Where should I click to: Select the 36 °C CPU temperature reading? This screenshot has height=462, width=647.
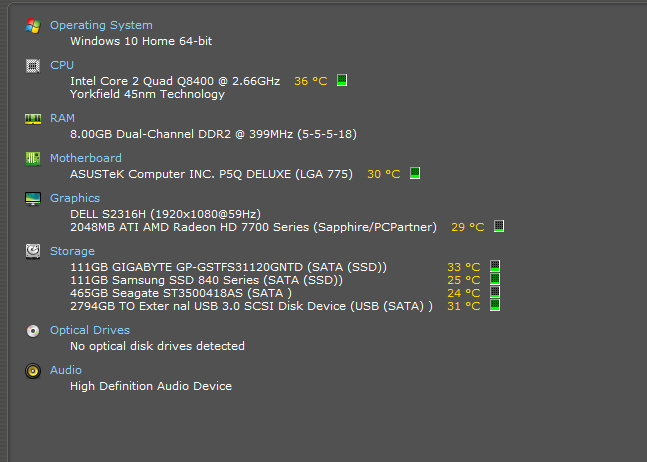(x=311, y=81)
